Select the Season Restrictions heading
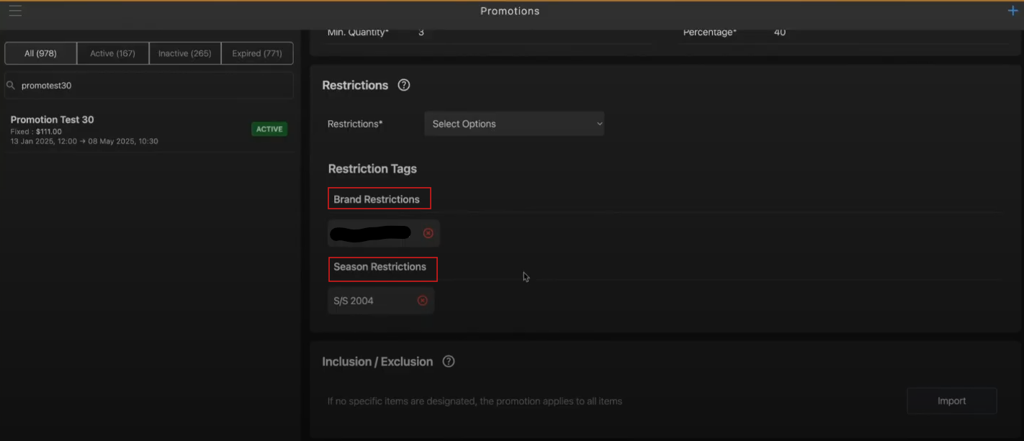This screenshot has height=441, width=1024. click(x=380, y=267)
